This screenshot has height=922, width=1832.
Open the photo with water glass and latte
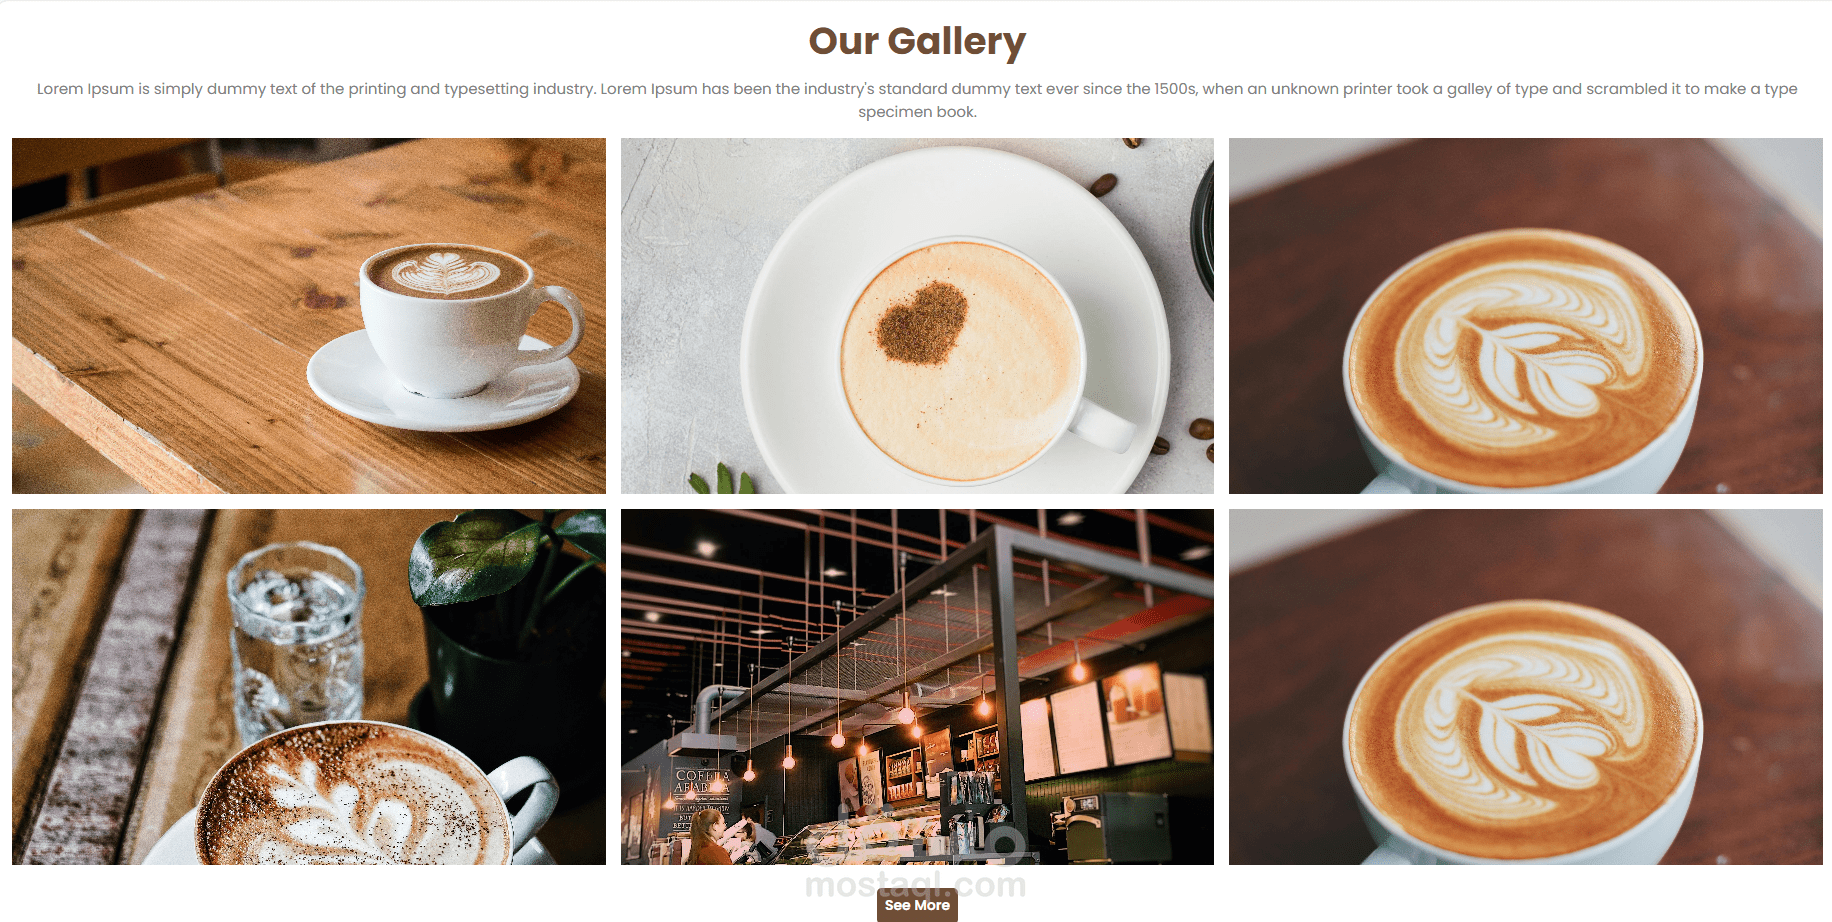click(x=309, y=687)
